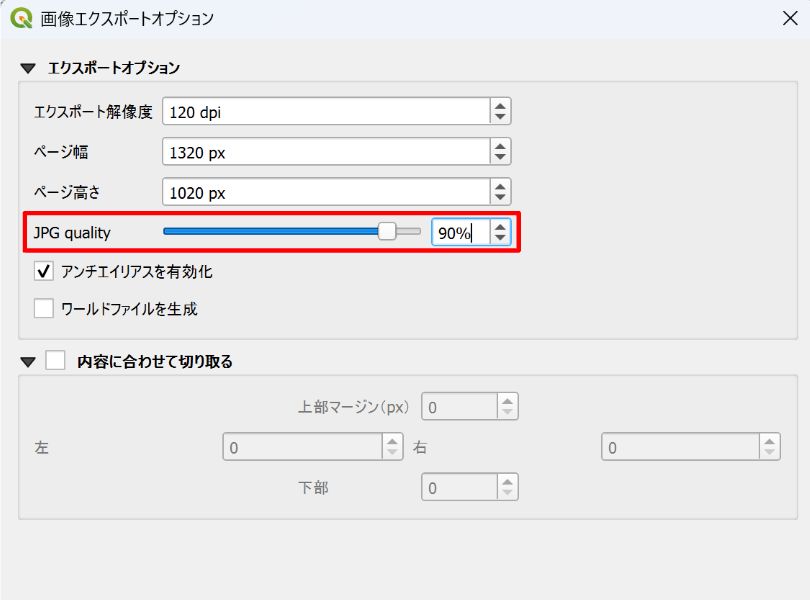Screen dimensions: 810x600
Task: Collapse the 内容に合わせて切り取る section
Action: click(x=28, y=362)
